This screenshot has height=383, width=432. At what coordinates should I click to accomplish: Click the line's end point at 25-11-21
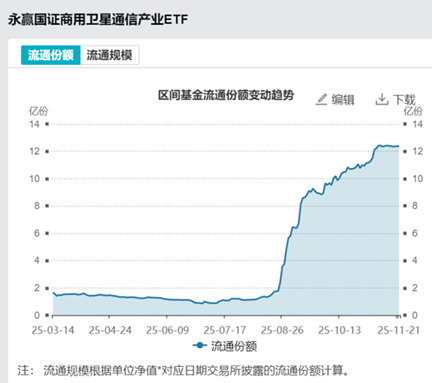(x=398, y=146)
